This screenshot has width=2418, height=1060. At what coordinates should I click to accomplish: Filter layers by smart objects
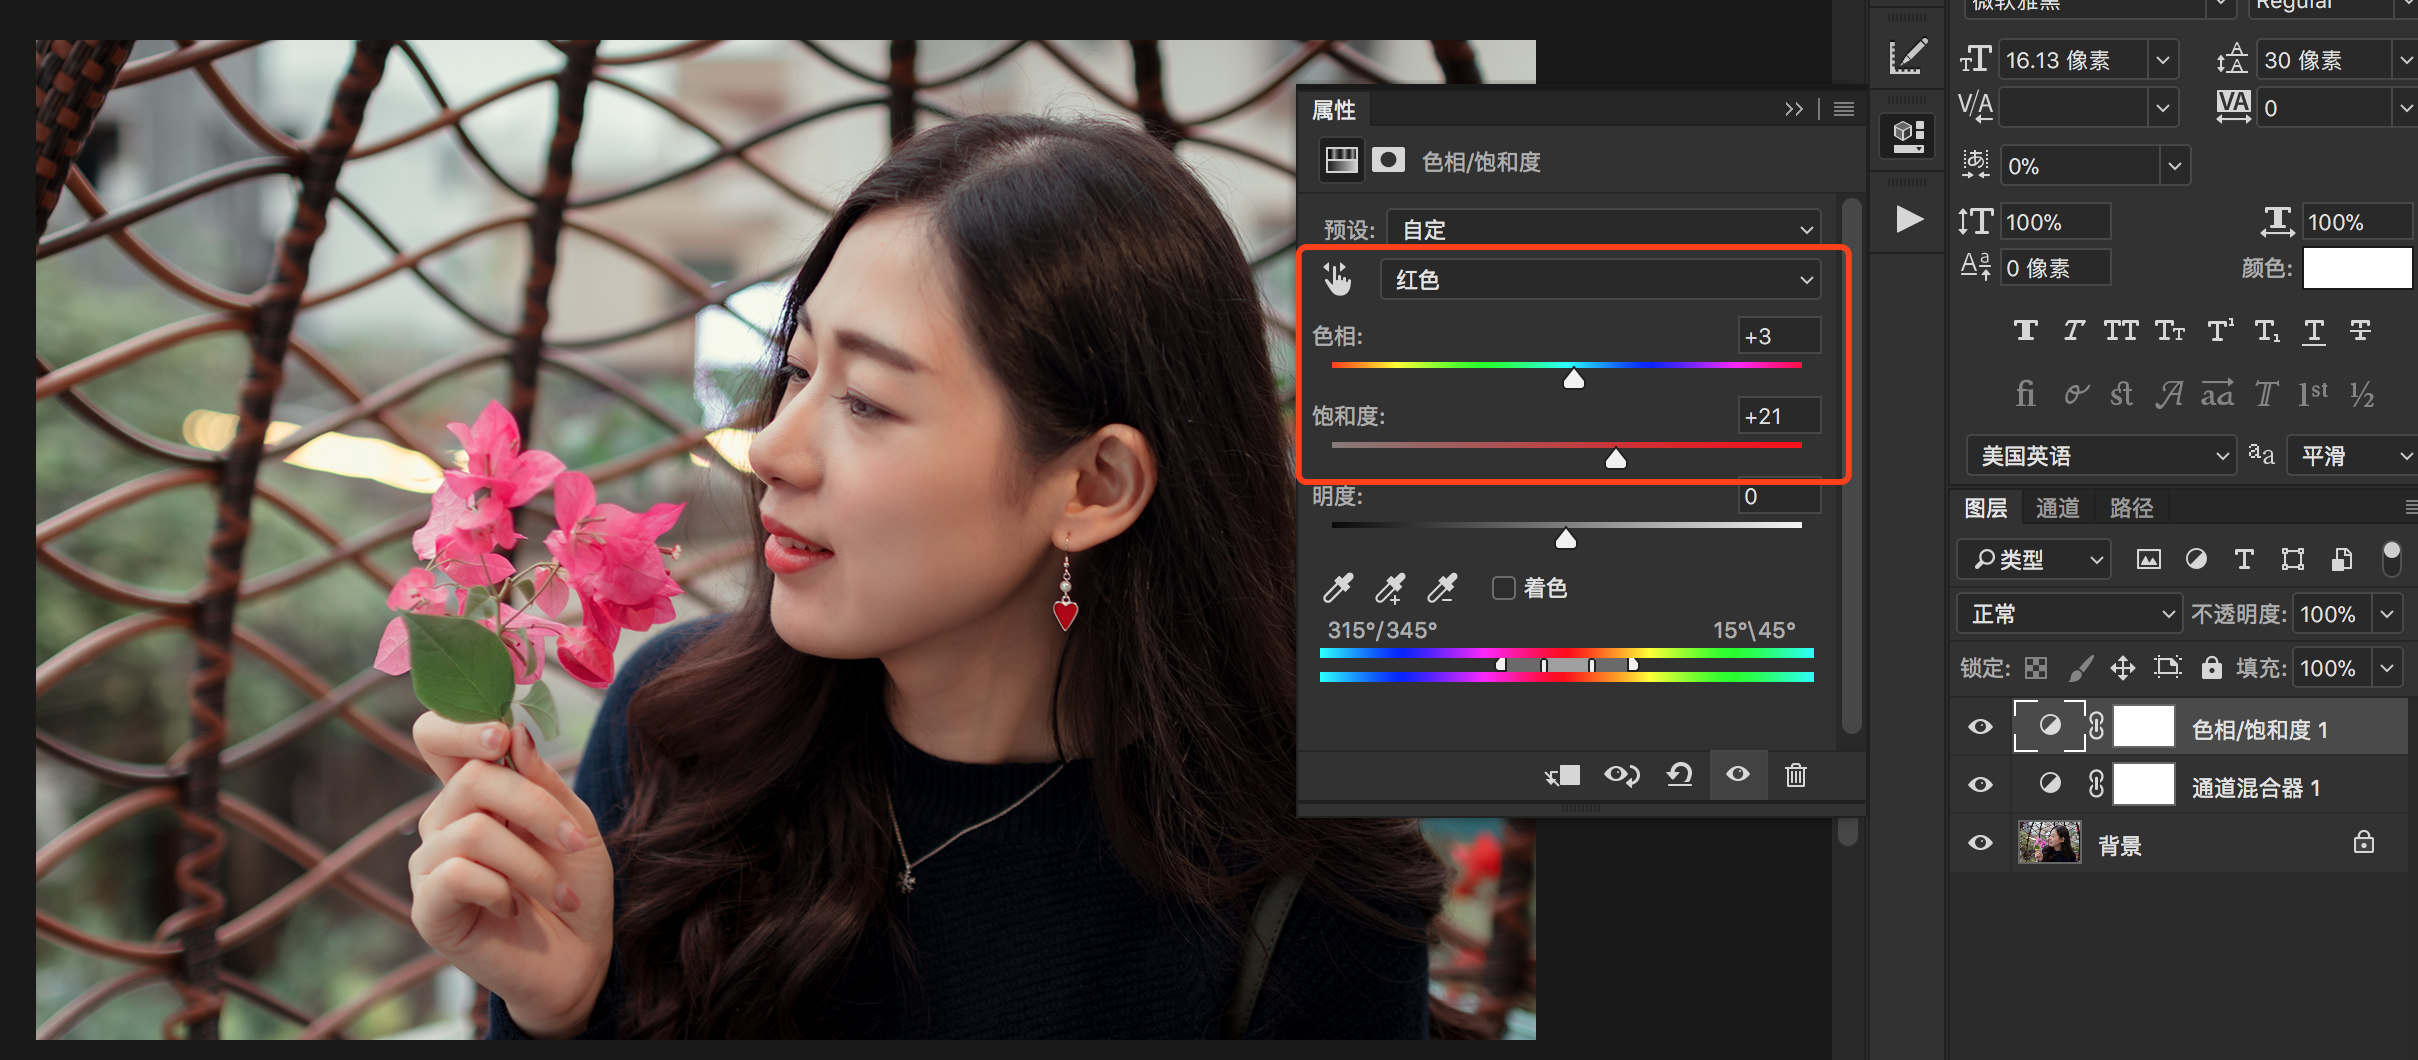(2341, 559)
